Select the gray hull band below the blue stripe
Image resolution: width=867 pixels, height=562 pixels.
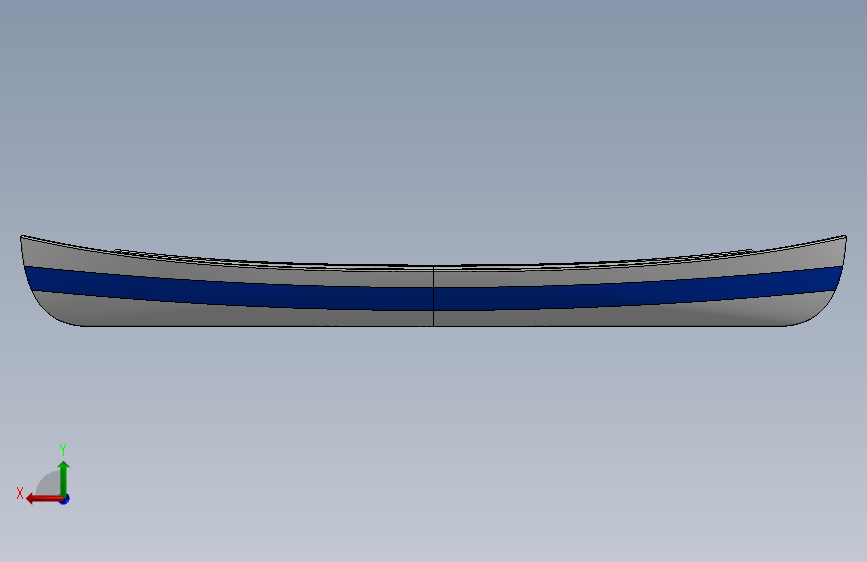(x=434, y=318)
